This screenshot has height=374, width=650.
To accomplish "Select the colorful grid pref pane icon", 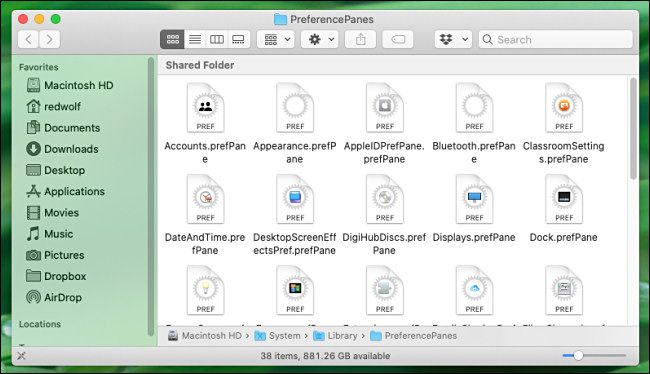I will click(x=295, y=290).
